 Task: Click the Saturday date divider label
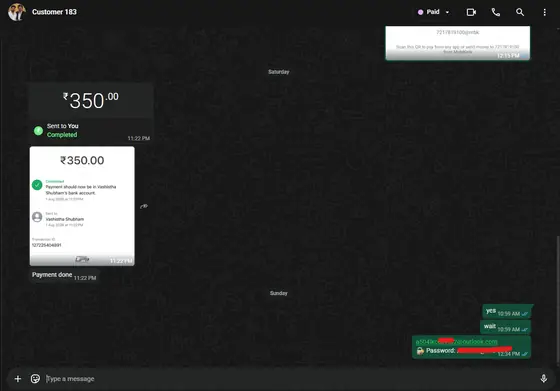(279, 72)
